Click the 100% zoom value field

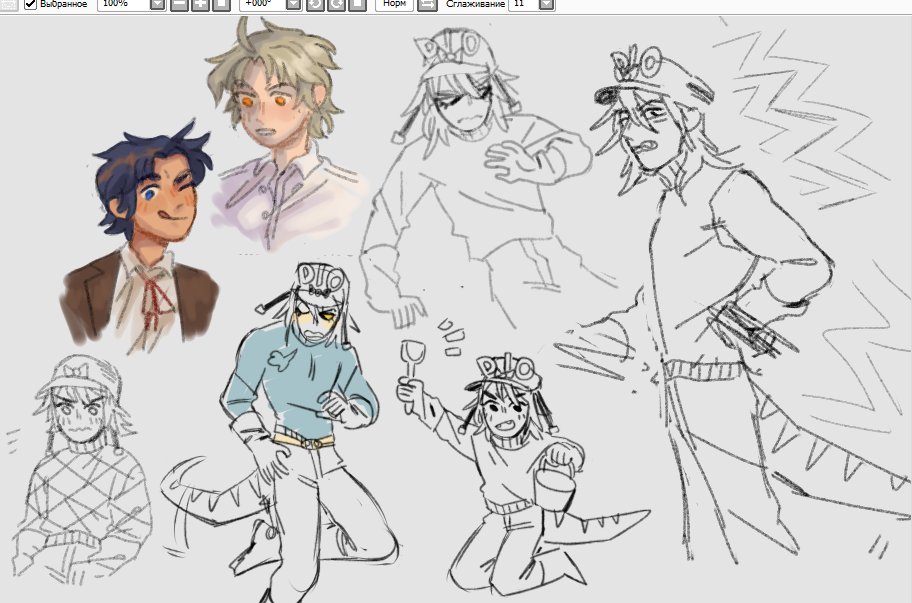[123, 4]
